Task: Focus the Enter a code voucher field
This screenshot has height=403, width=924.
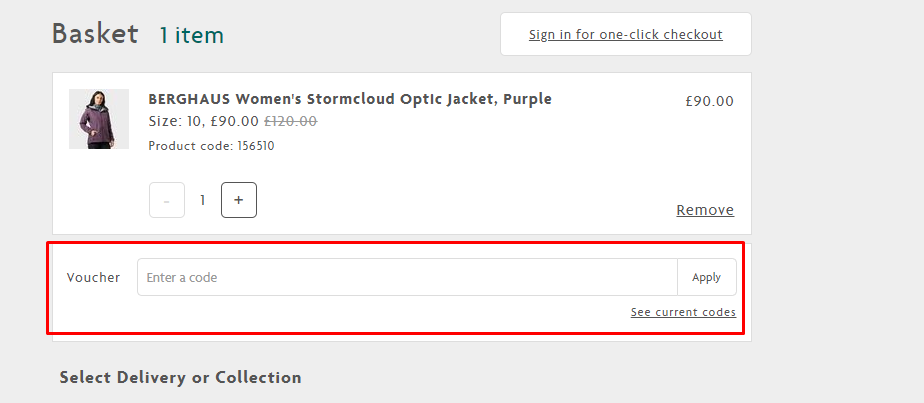Action: pos(407,277)
